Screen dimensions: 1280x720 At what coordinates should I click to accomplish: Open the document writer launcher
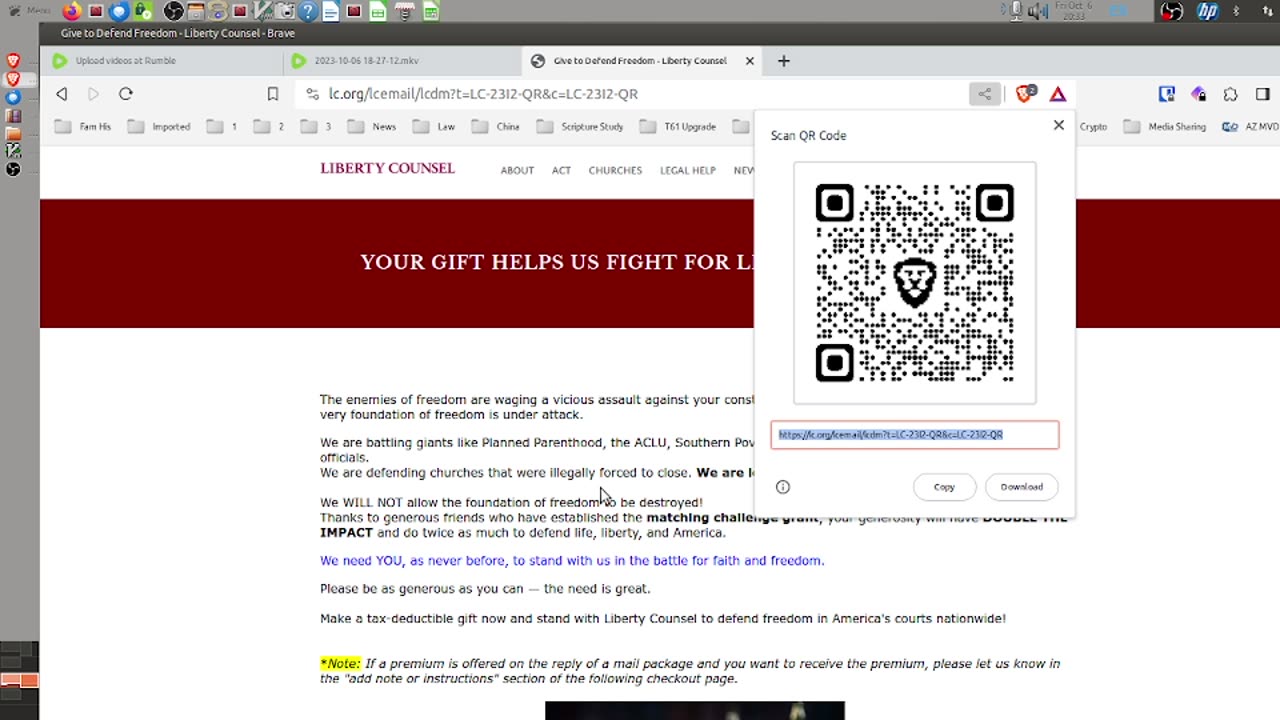coord(330,11)
